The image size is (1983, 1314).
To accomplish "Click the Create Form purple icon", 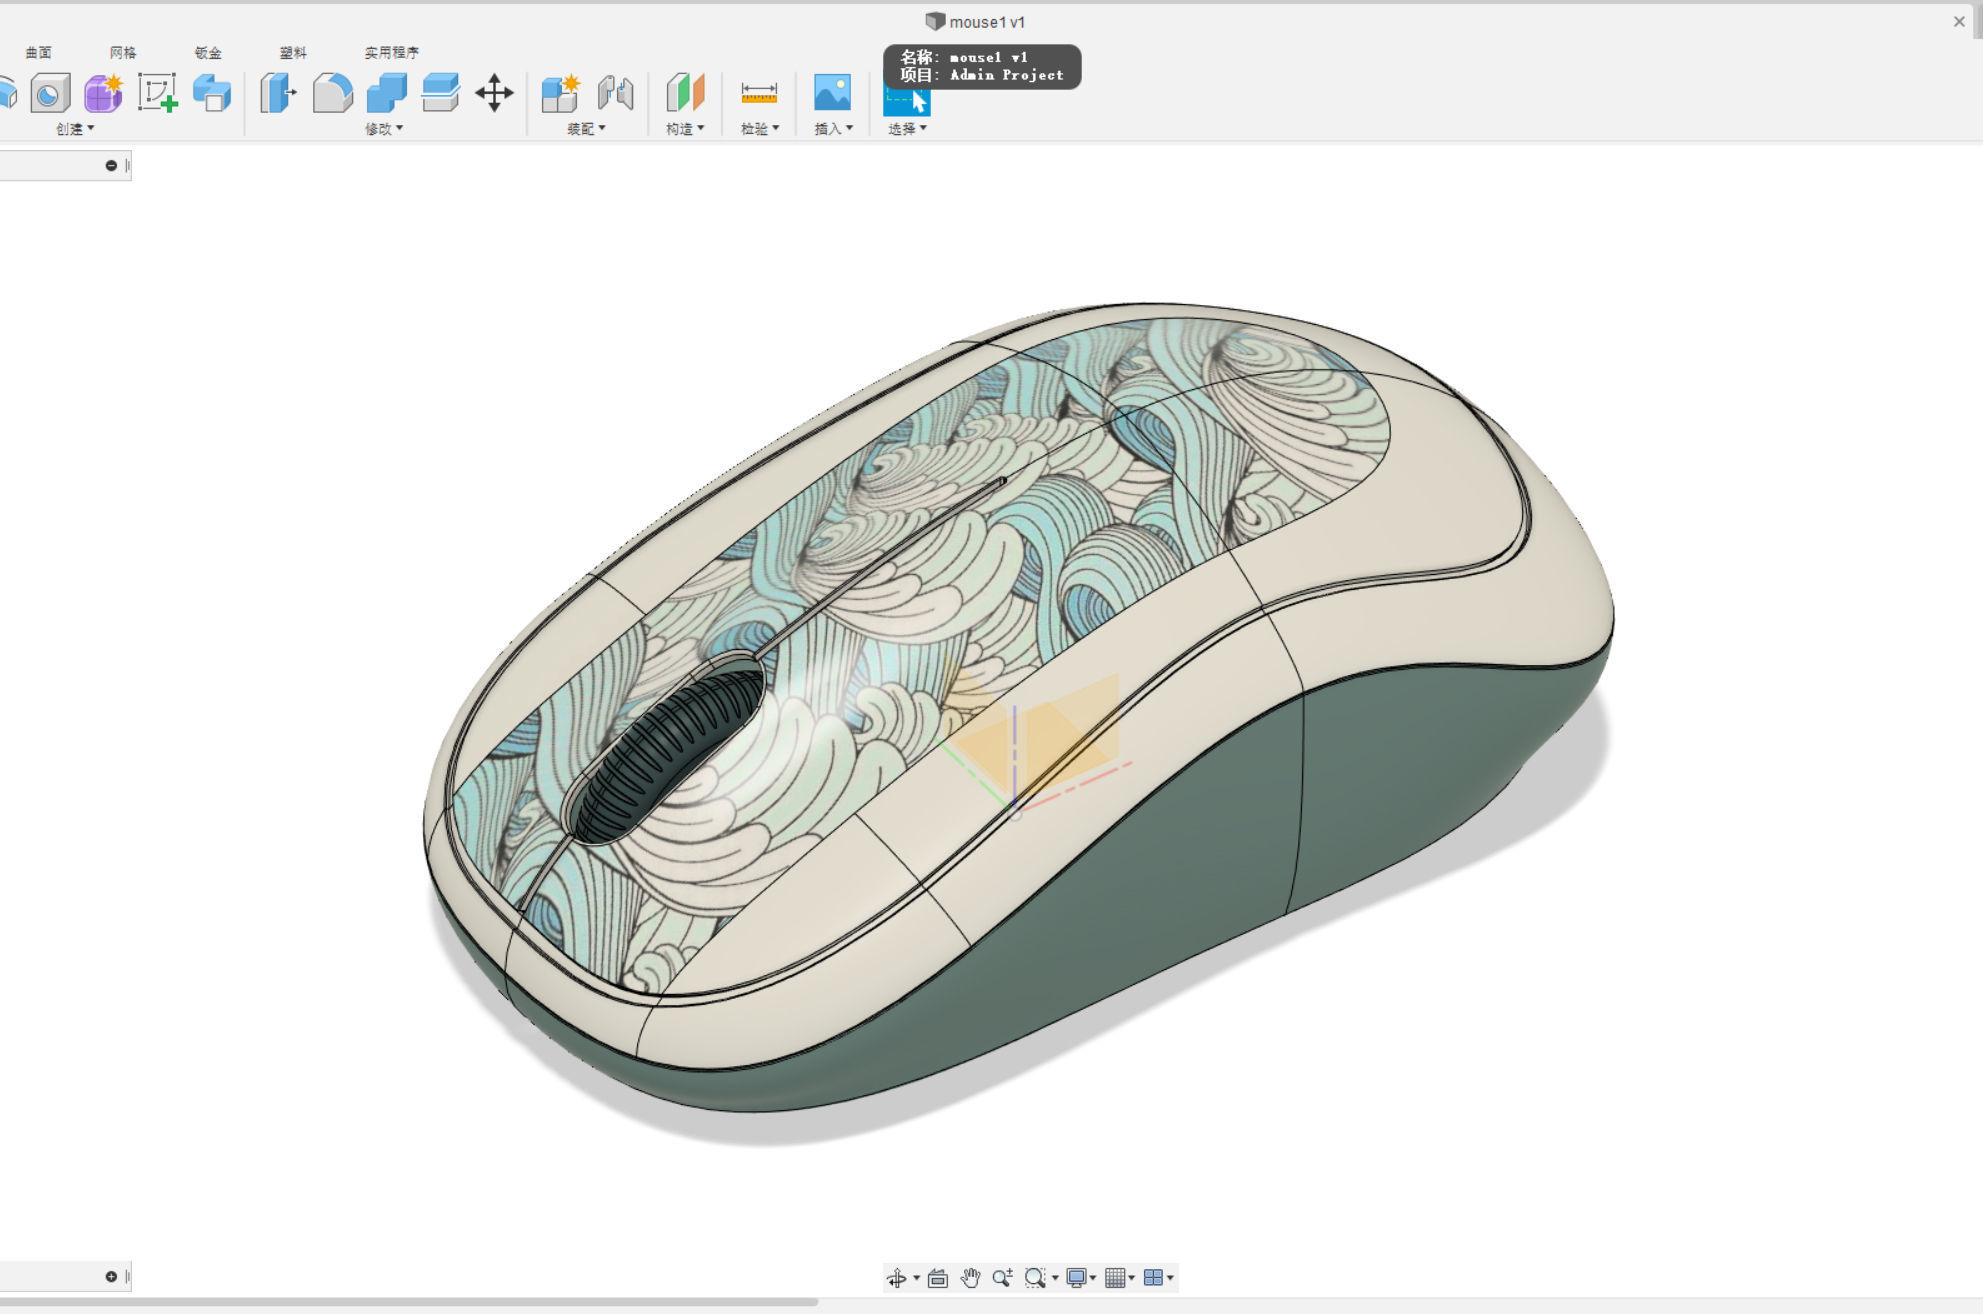I will pos(103,93).
